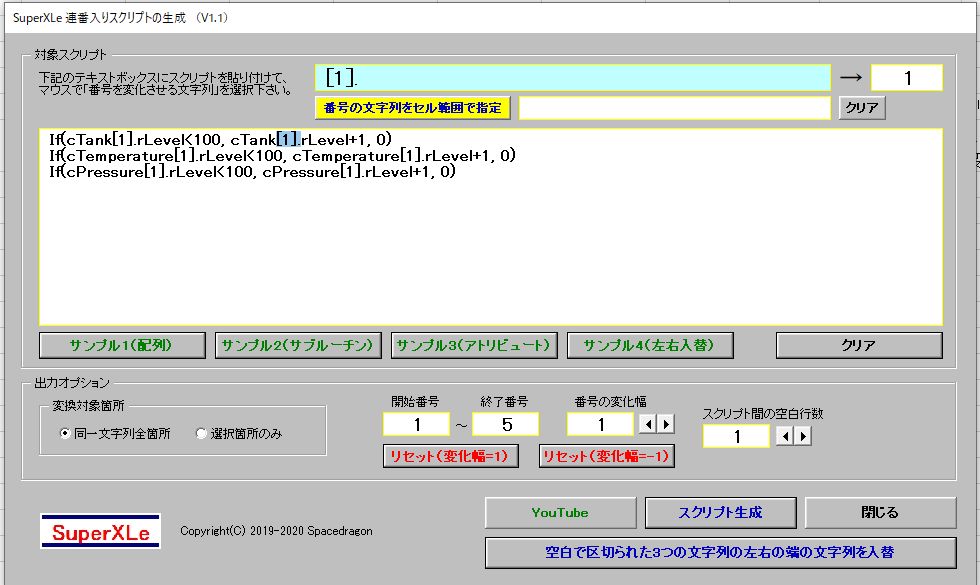This screenshot has width=980, height=585.
Task: Click Copyright(C) 2019-2020 Spacedragon text
Action: point(276,531)
